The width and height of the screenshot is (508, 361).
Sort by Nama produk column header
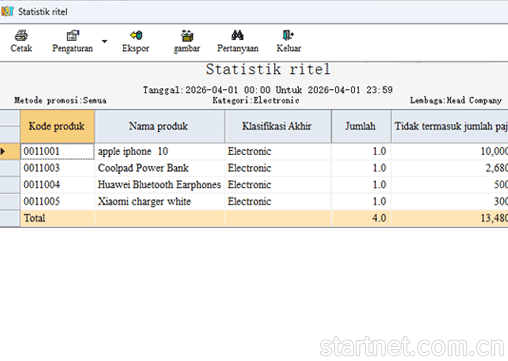(159, 126)
